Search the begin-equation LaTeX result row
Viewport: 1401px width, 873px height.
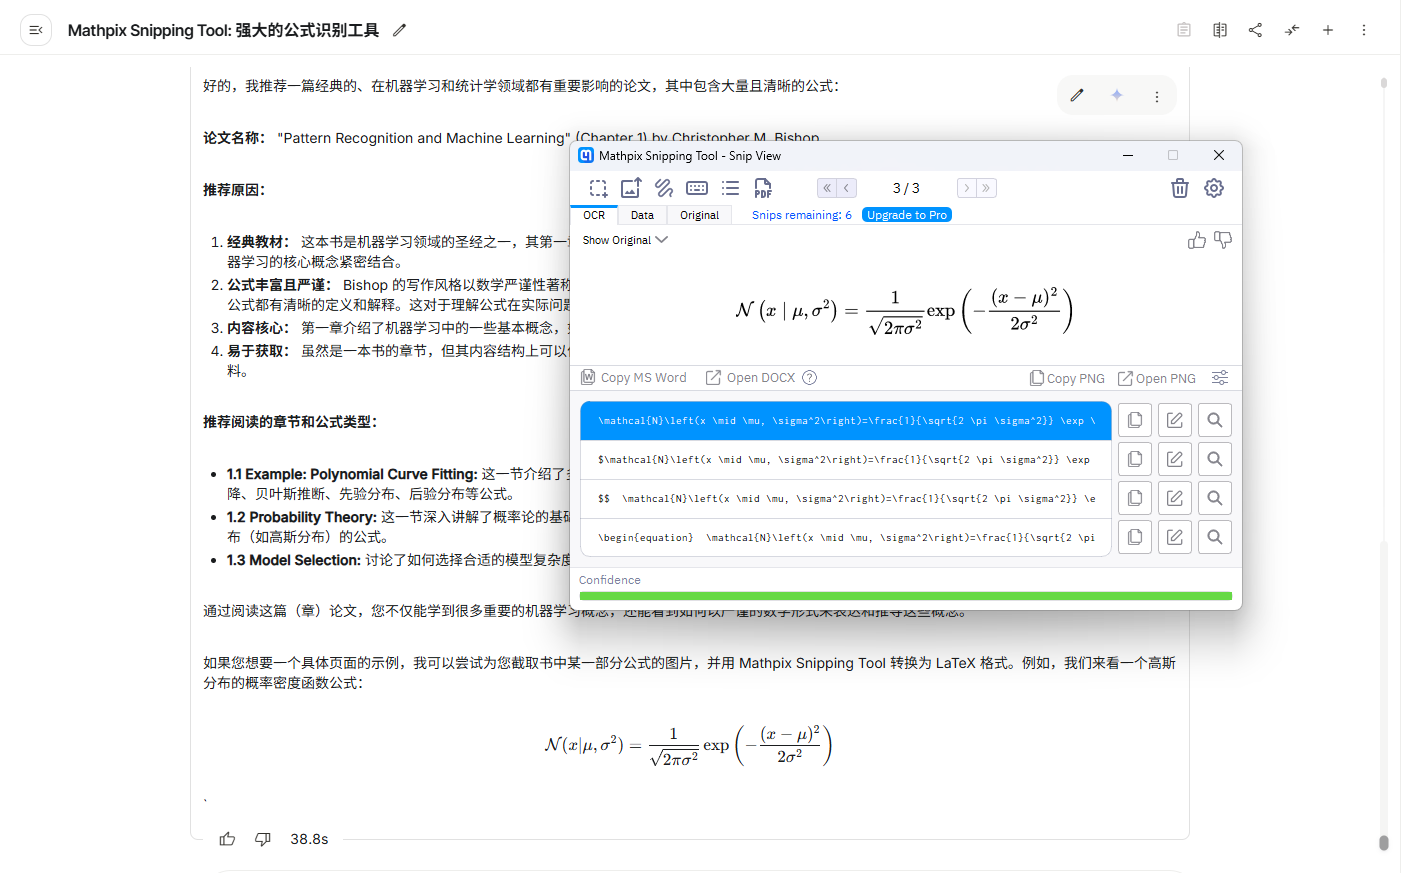1215,538
